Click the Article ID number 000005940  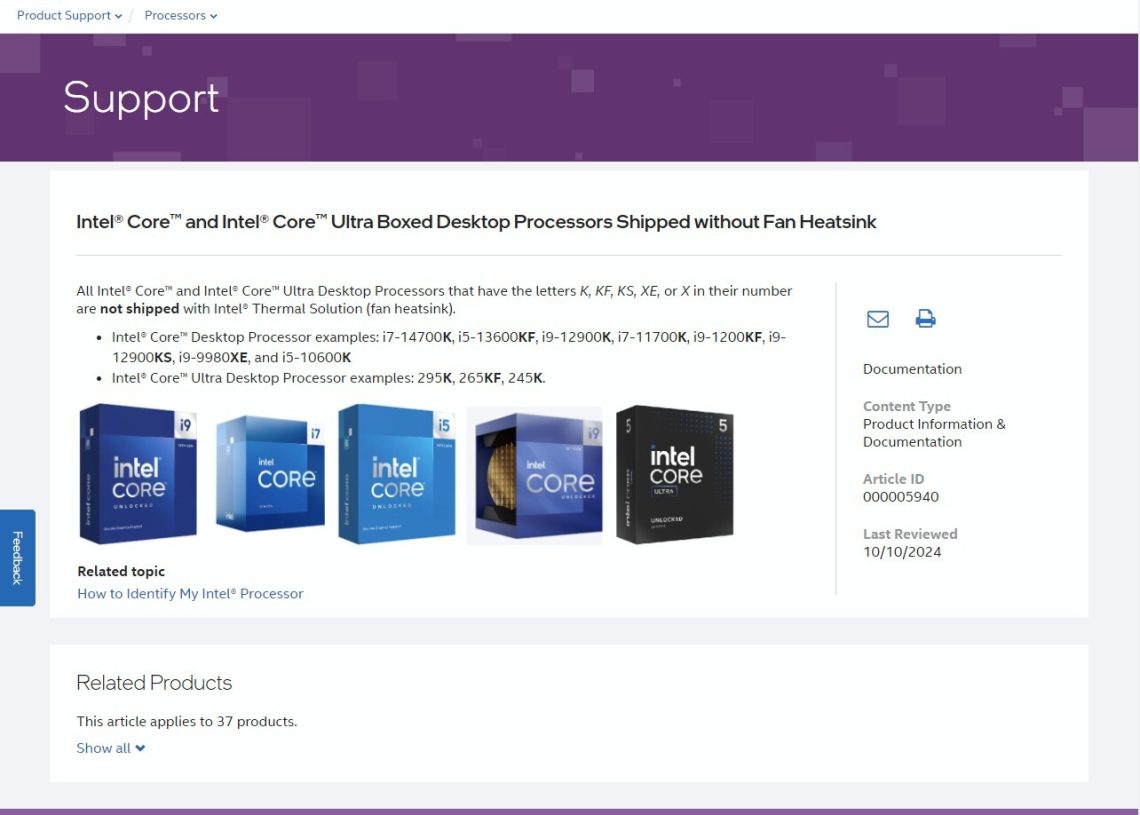901,497
